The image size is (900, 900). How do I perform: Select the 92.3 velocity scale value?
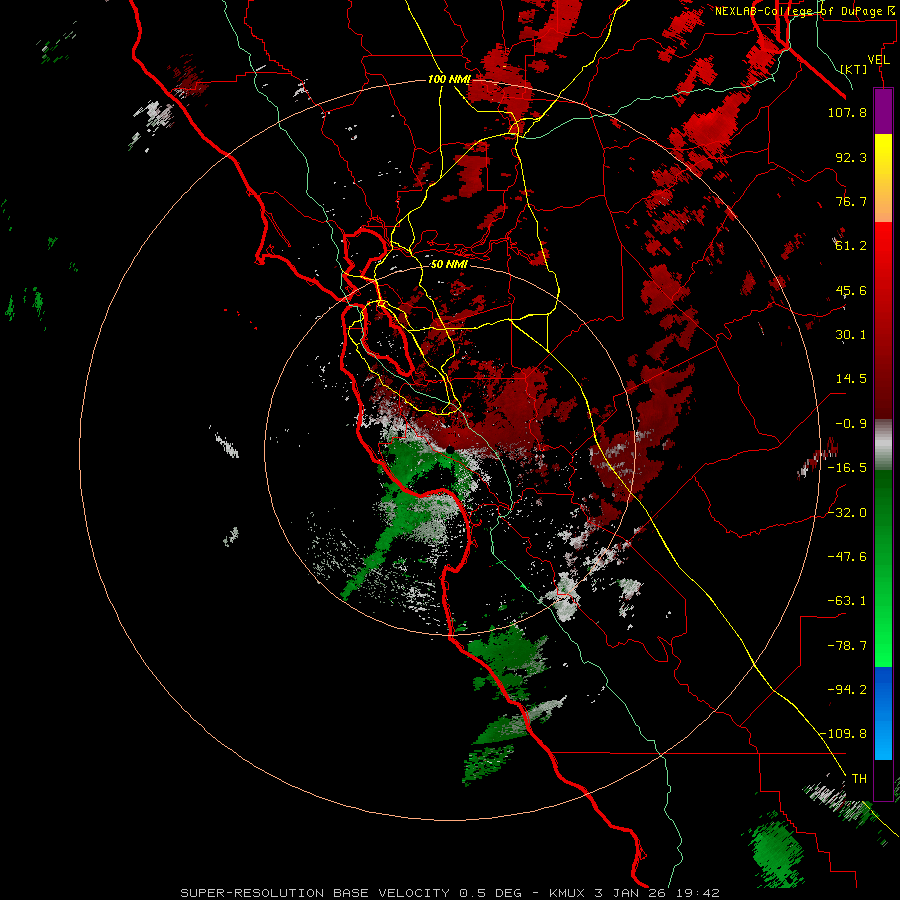click(851, 157)
